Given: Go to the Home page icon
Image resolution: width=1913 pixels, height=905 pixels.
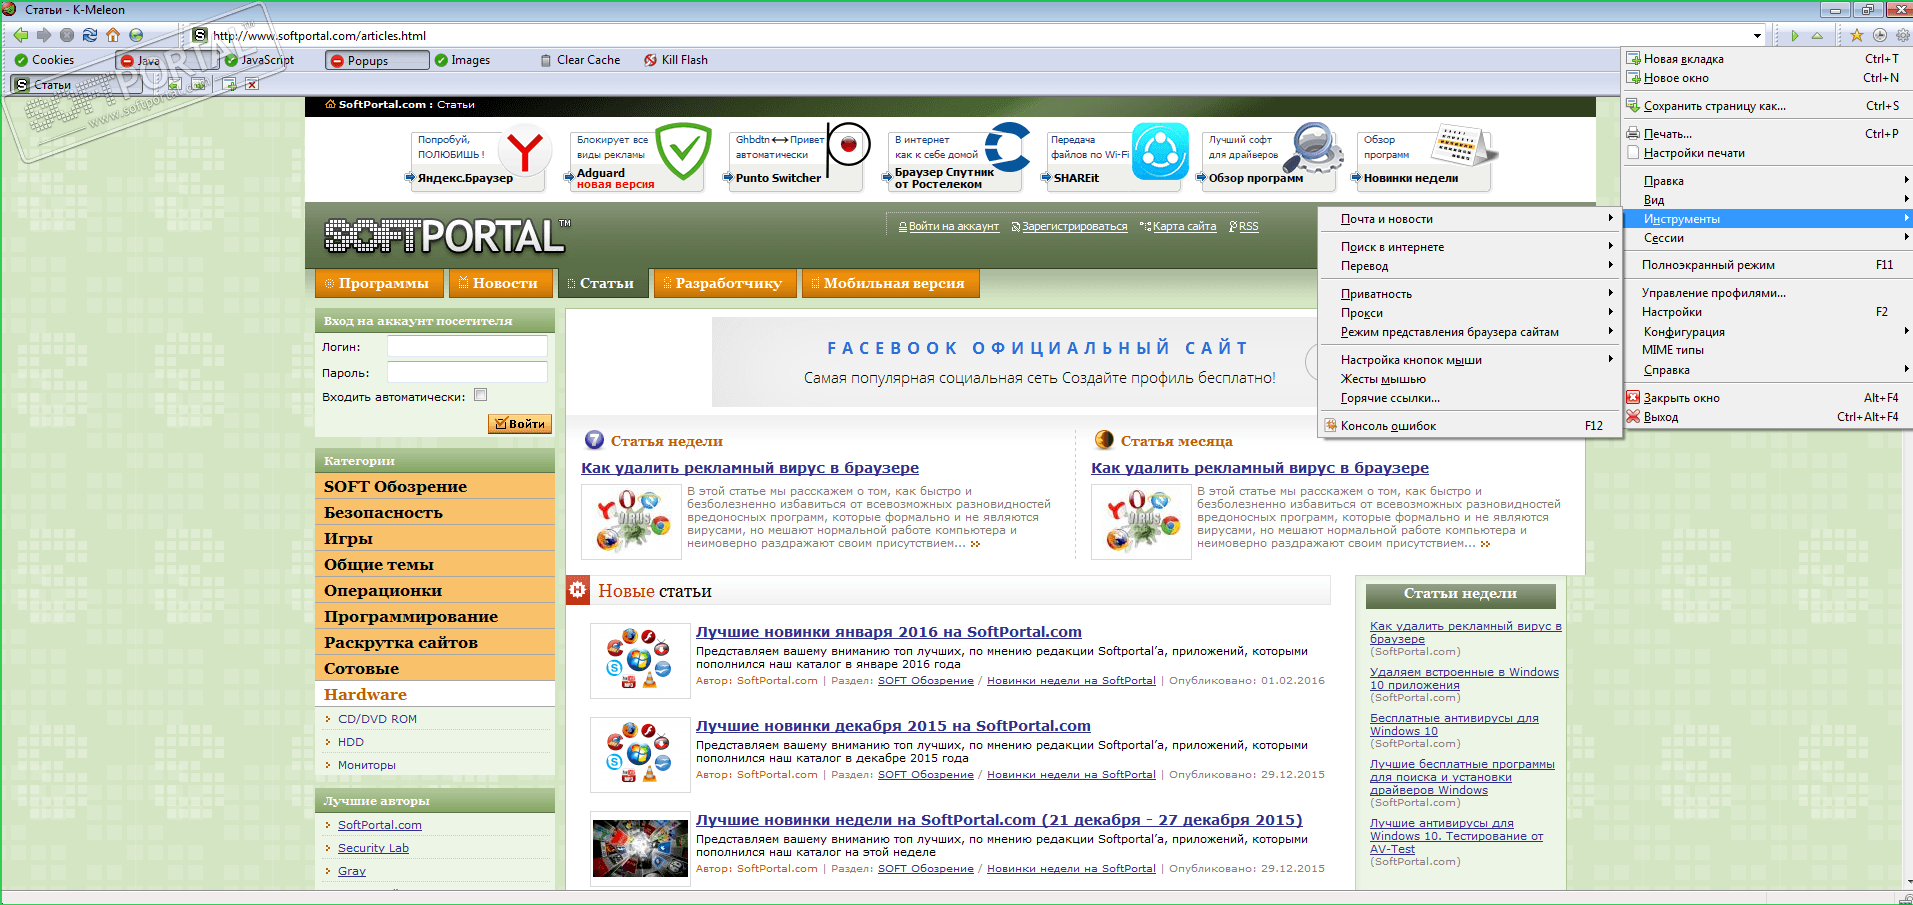Looking at the screenshot, I should tap(113, 35).
